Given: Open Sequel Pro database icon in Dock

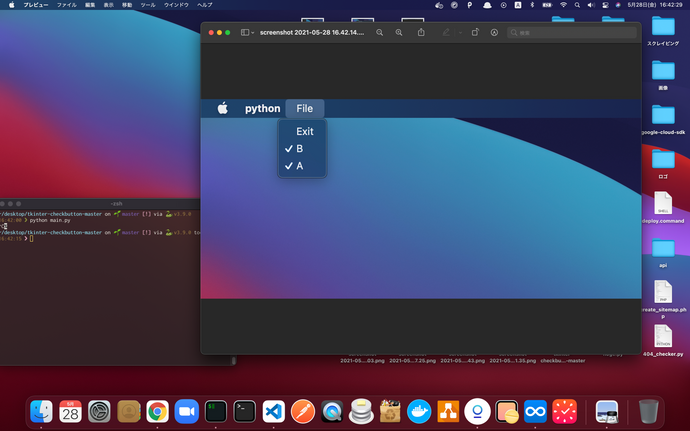Looking at the screenshot, I should point(361,412).
